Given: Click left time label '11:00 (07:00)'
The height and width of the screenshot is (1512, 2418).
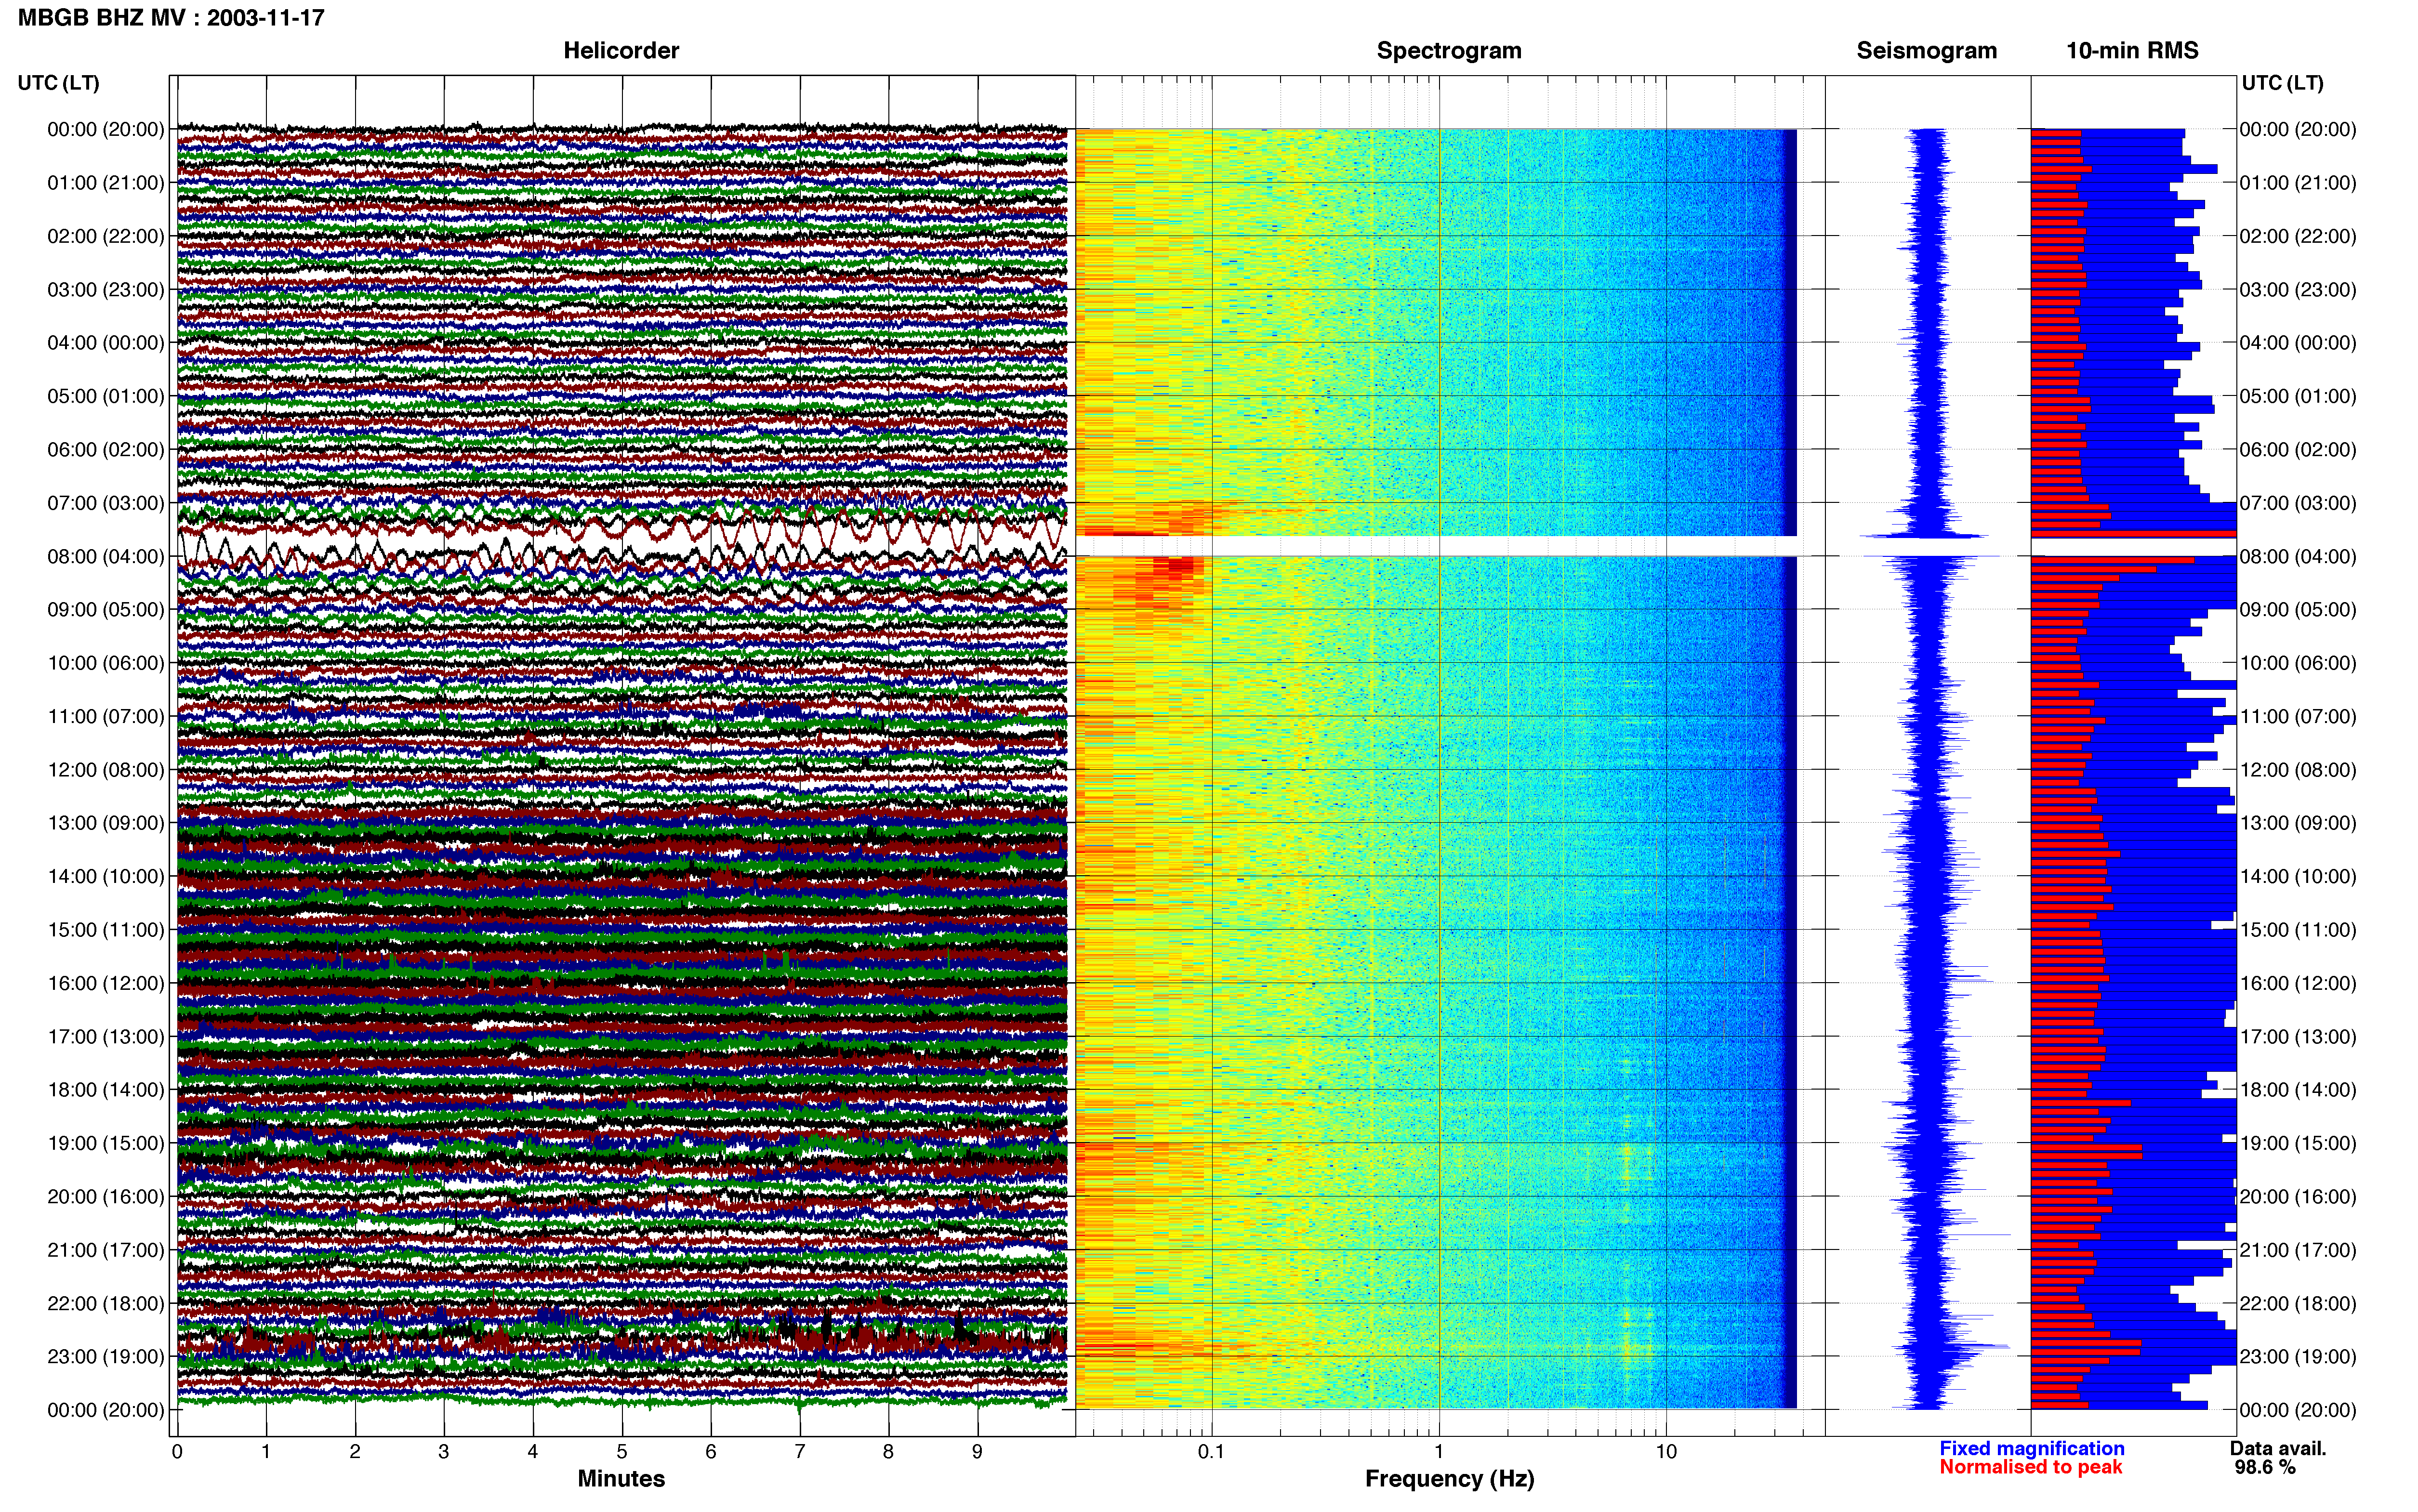Looking at the screenshot, I should click(106, 716).
